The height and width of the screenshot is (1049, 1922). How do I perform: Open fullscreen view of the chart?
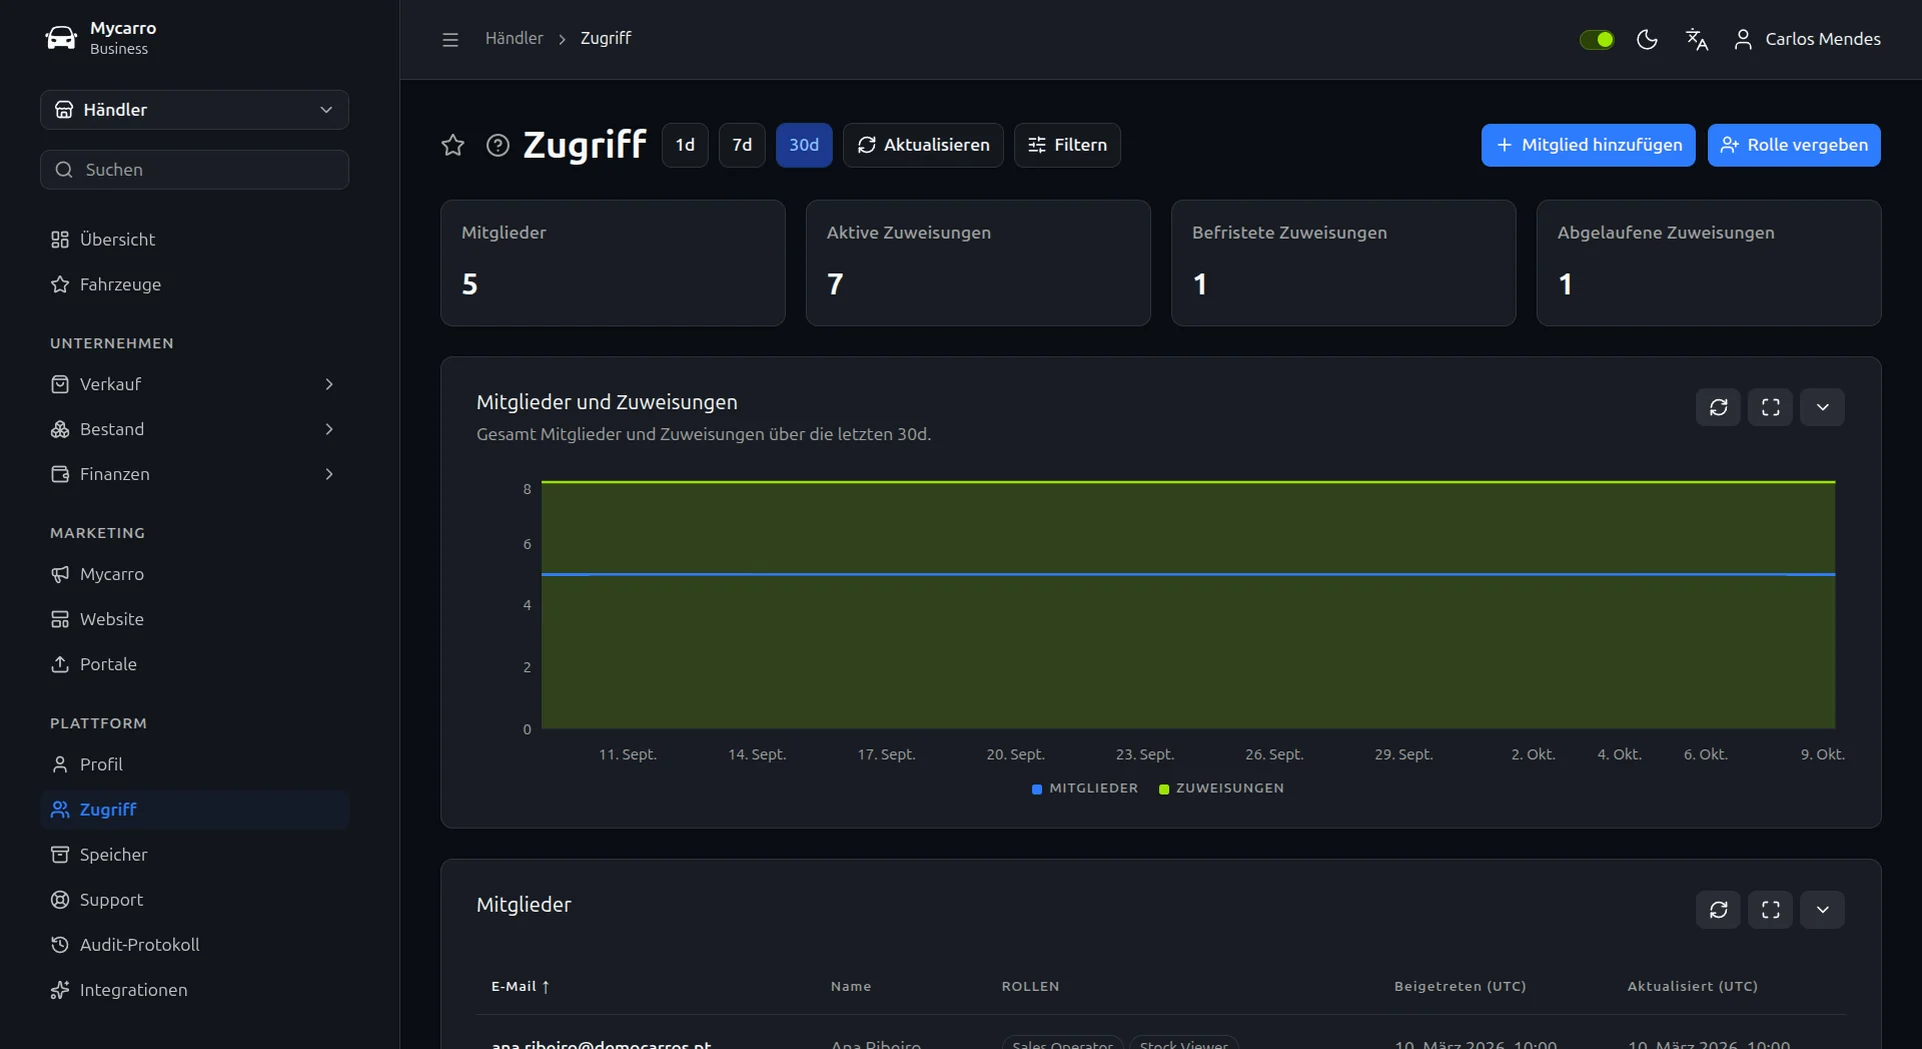[x=1770, y=407]
